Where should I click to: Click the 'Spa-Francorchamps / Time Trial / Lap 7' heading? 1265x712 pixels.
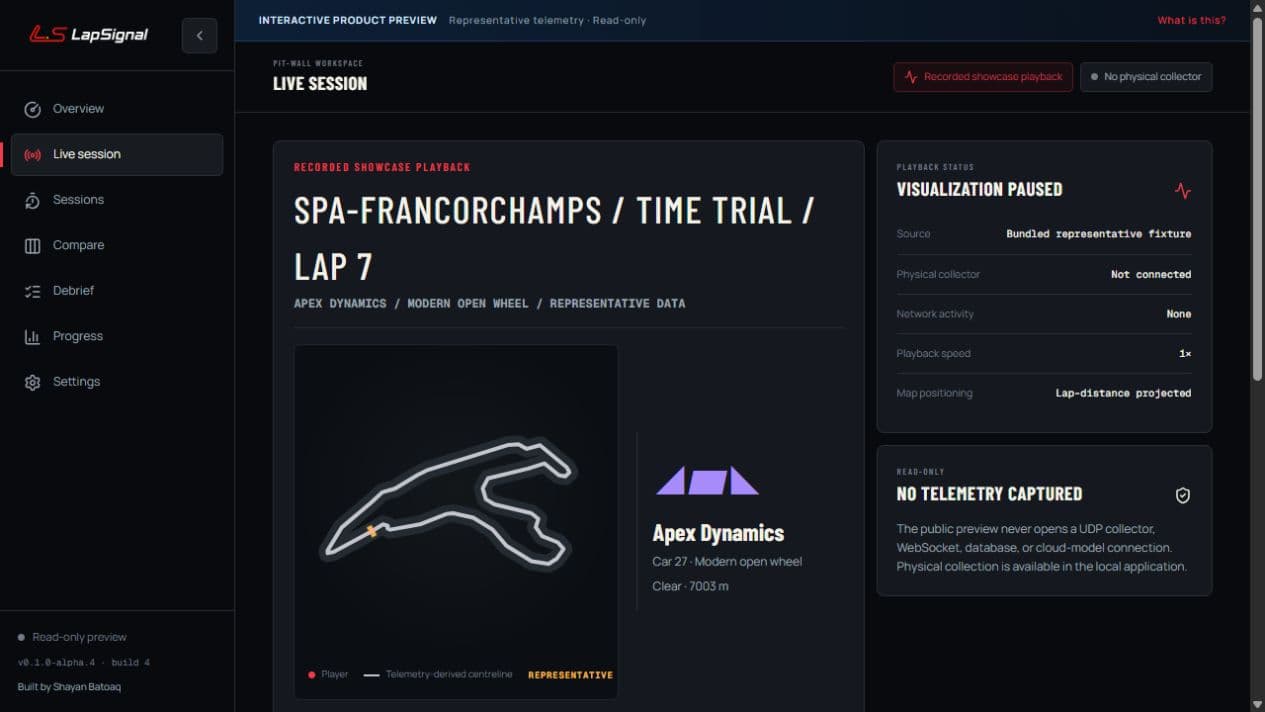pyautogui.click(x=554, y=239)
